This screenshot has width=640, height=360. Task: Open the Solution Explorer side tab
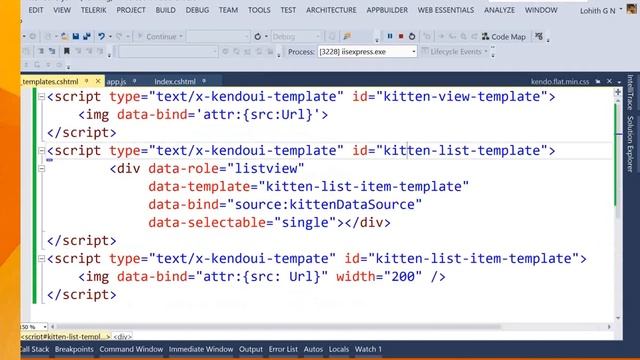631,144
